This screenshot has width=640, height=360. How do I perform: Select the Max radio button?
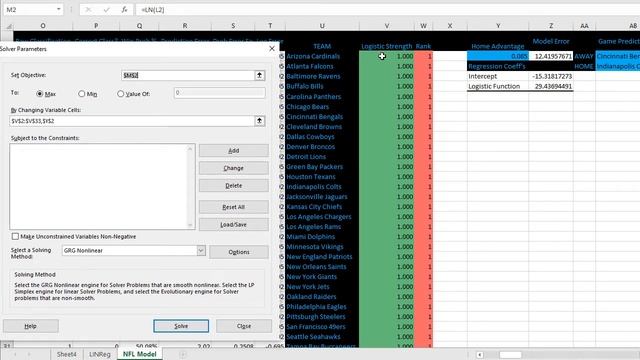tap(40, 94)
